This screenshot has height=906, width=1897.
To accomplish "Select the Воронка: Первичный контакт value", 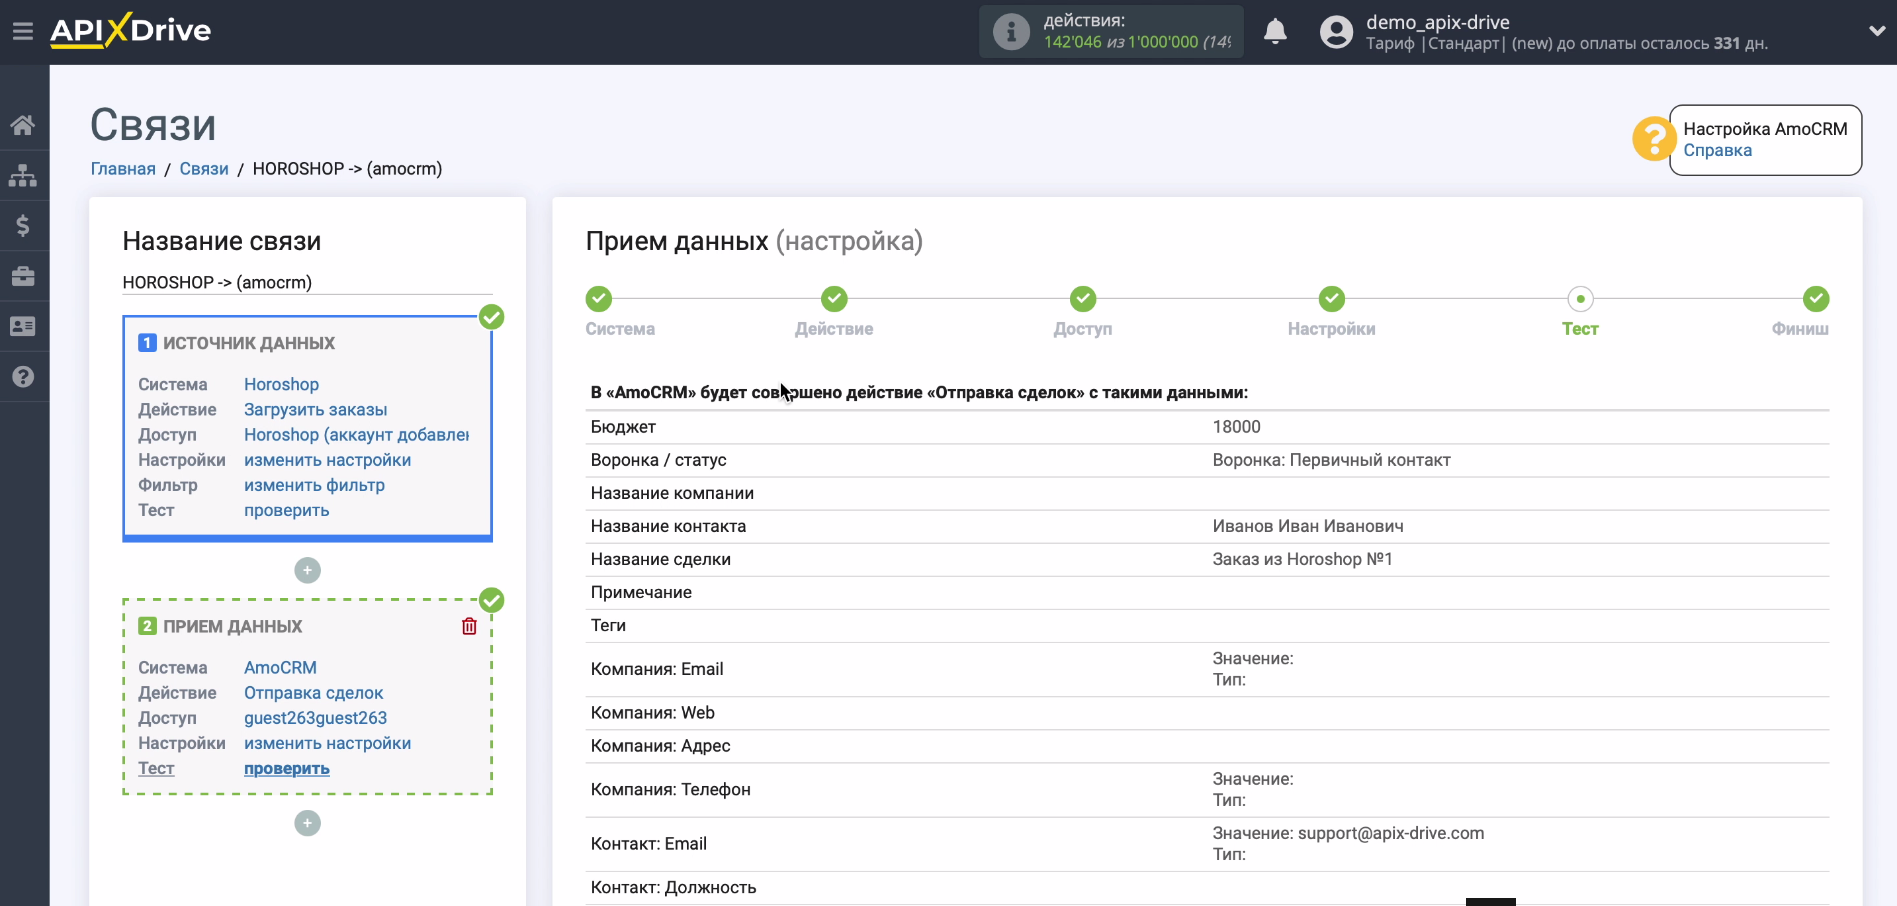I will (x=1331, y=460).
